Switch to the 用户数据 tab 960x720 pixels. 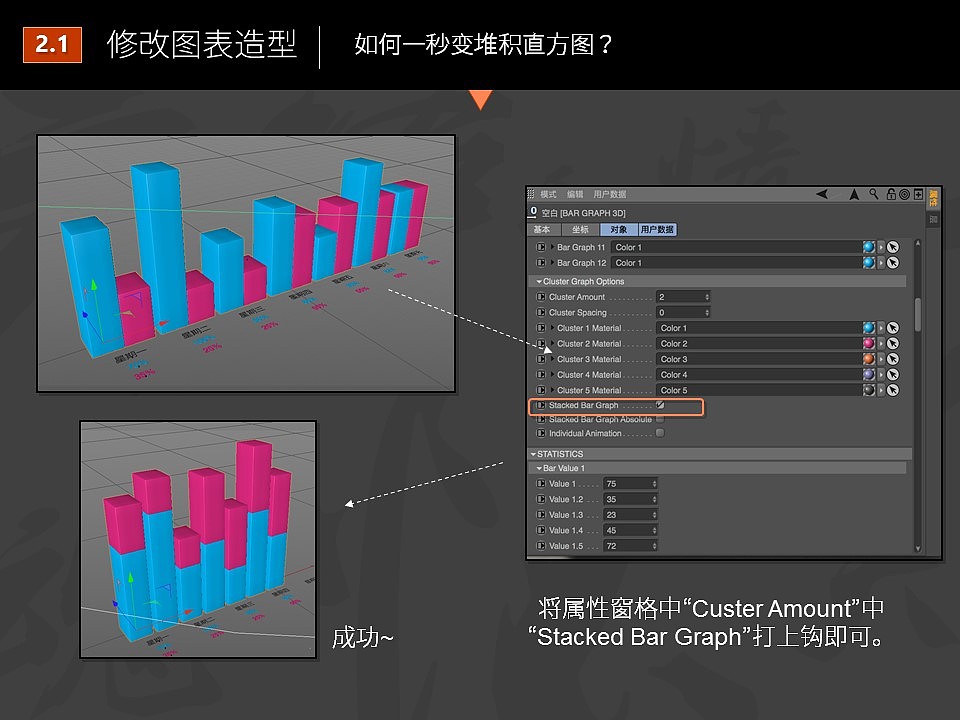[x=658, y=230]
